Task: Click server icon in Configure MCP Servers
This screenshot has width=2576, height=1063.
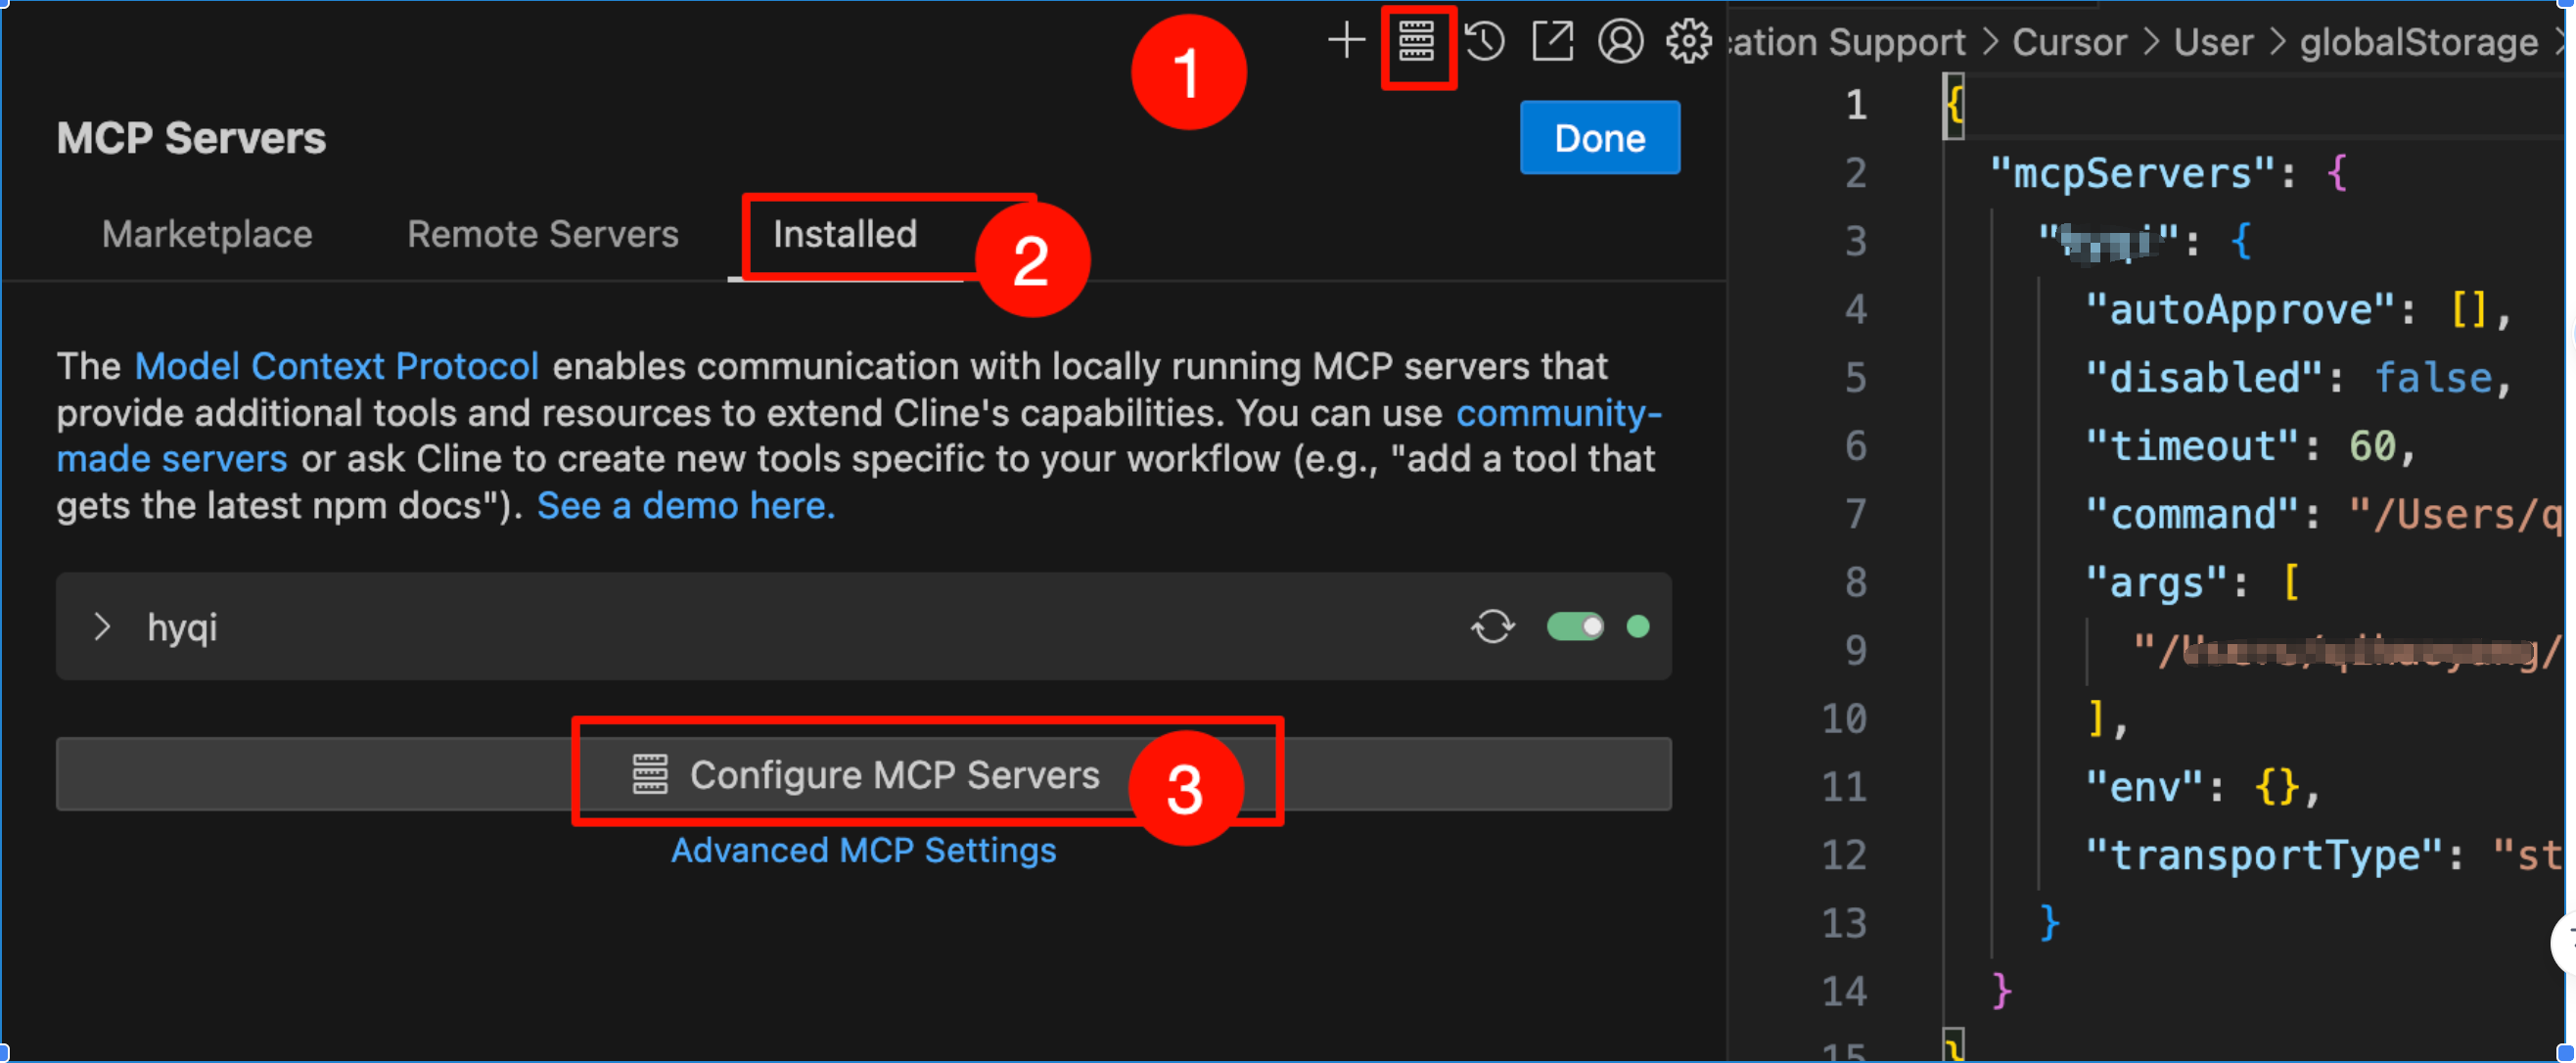Action: click(x=650, y=775)
